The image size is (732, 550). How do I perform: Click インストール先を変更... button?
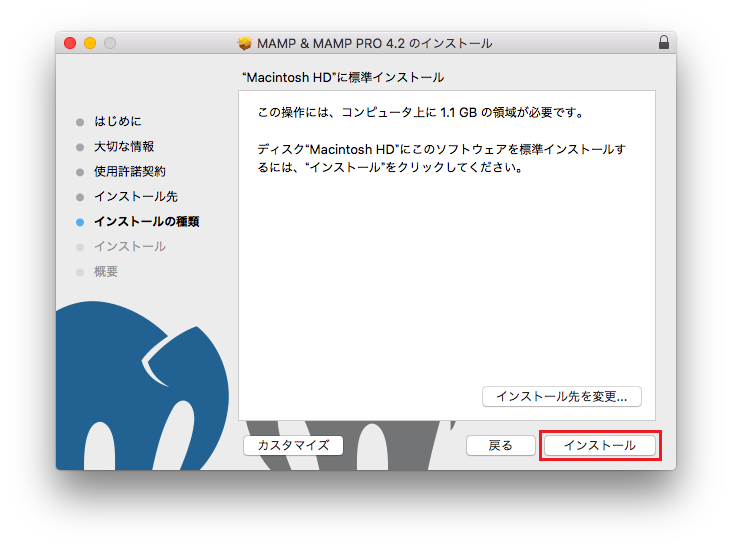(562, 396)
